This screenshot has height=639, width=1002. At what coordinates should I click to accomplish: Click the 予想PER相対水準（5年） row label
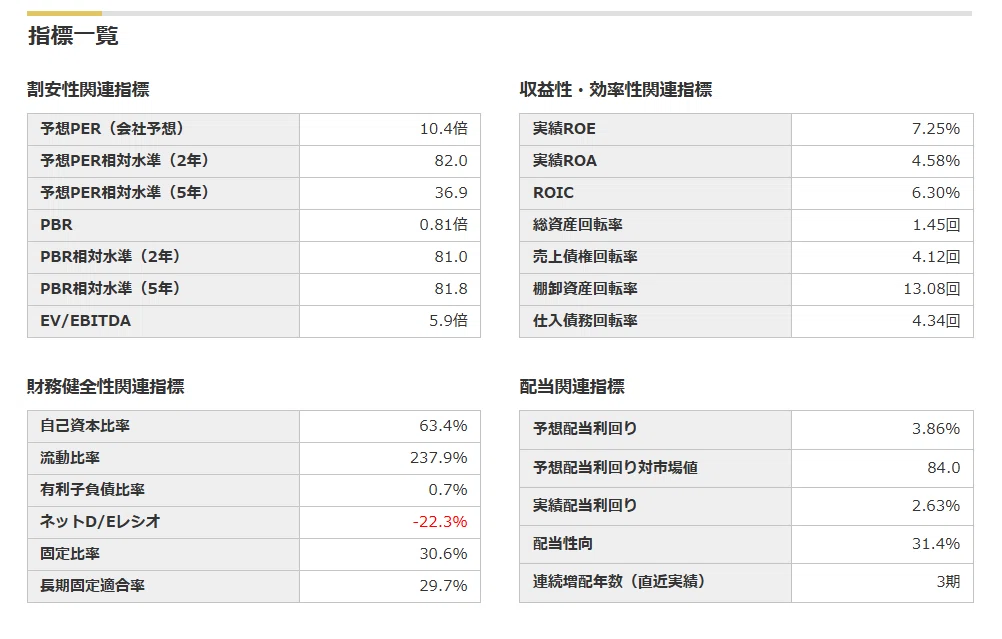125,193
